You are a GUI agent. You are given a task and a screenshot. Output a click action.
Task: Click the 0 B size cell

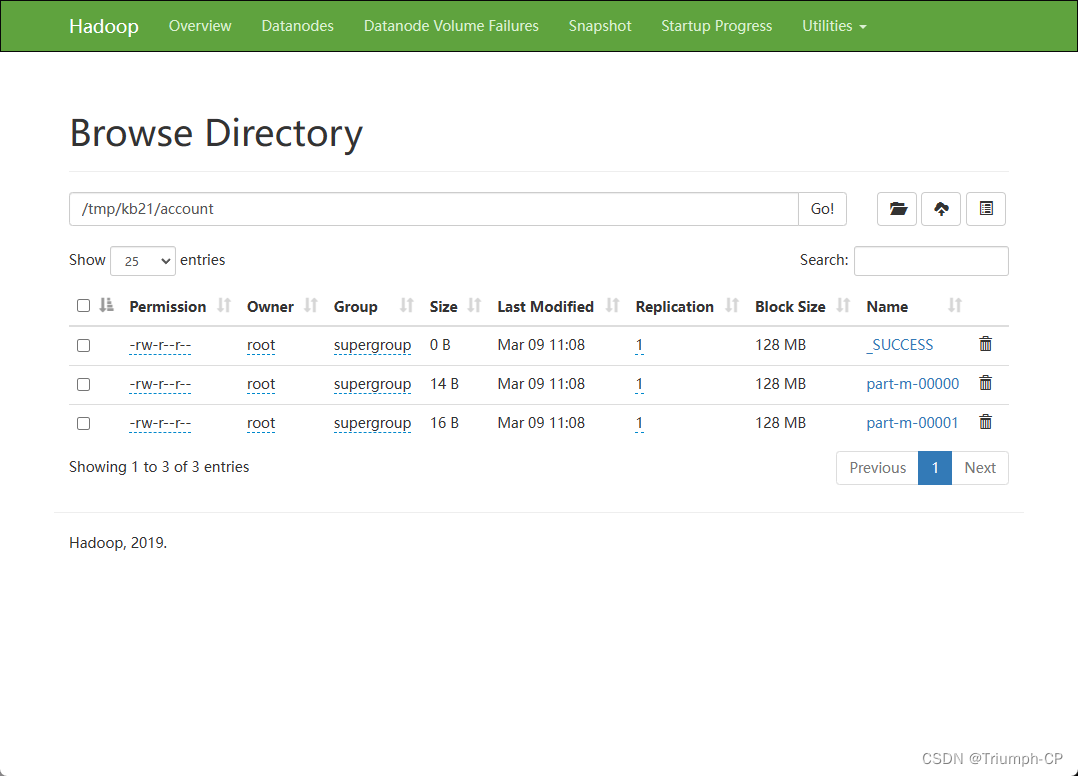point(440,345)
